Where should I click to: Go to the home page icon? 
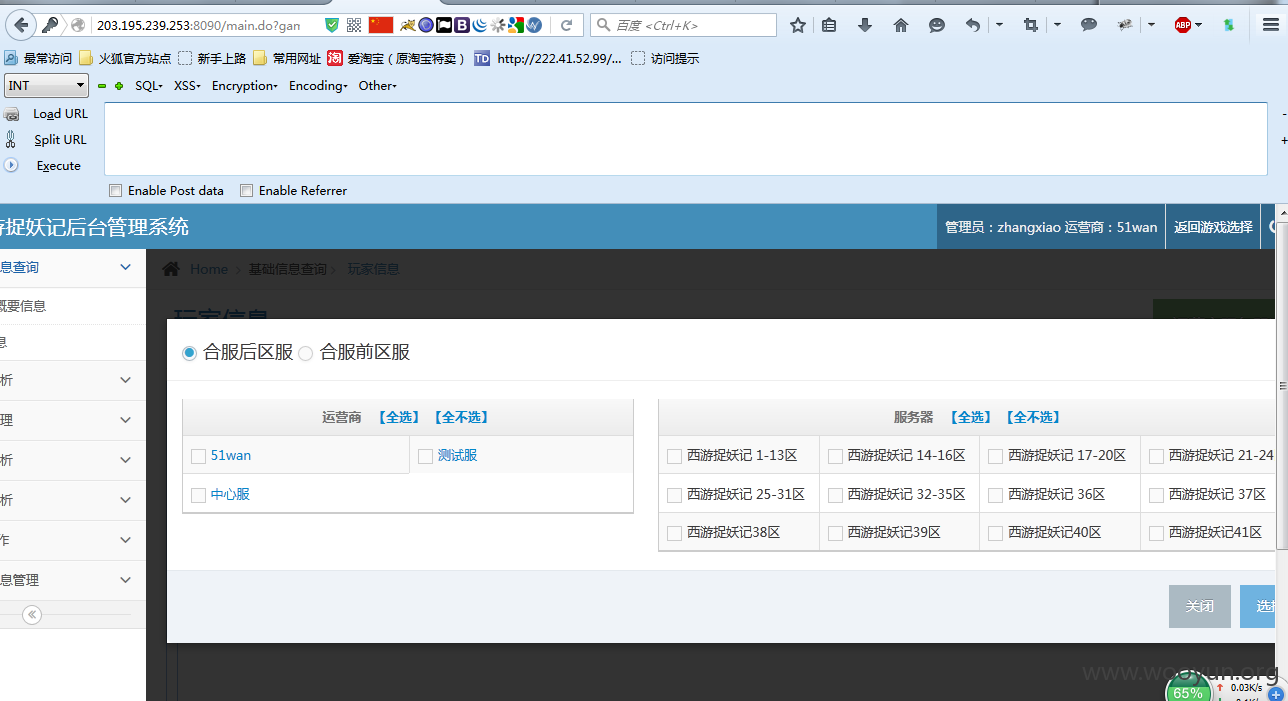pyautogui.click(x=901, y=25)
